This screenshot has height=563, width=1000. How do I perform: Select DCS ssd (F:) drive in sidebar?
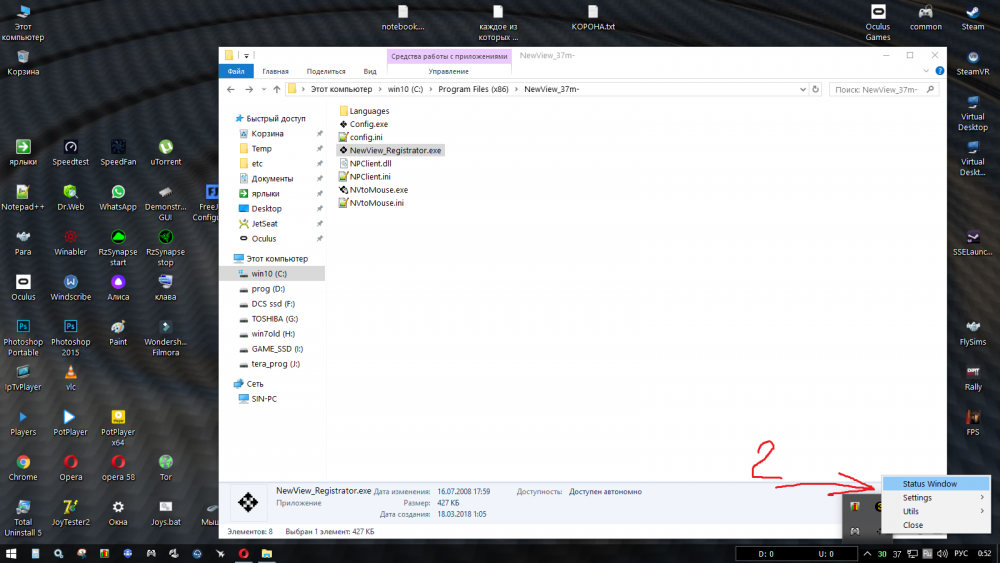click(273, 304)
